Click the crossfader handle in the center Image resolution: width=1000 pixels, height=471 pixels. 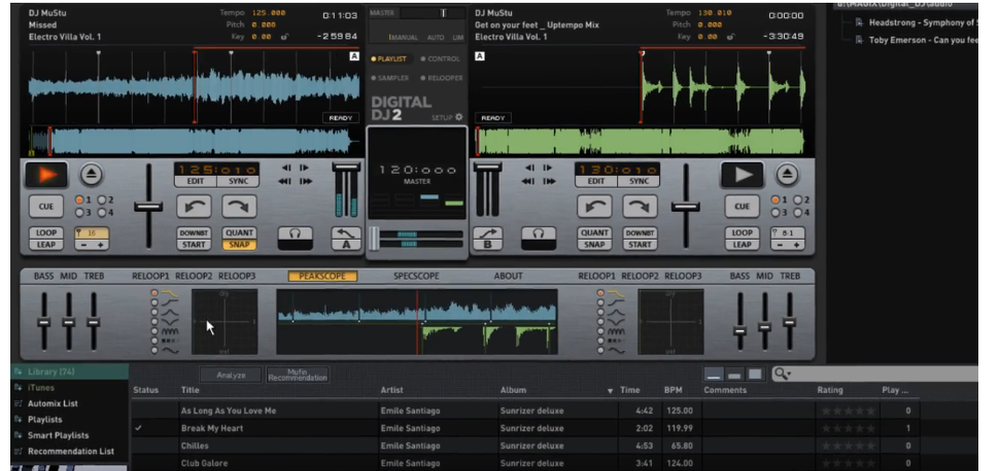click(374, 239)
